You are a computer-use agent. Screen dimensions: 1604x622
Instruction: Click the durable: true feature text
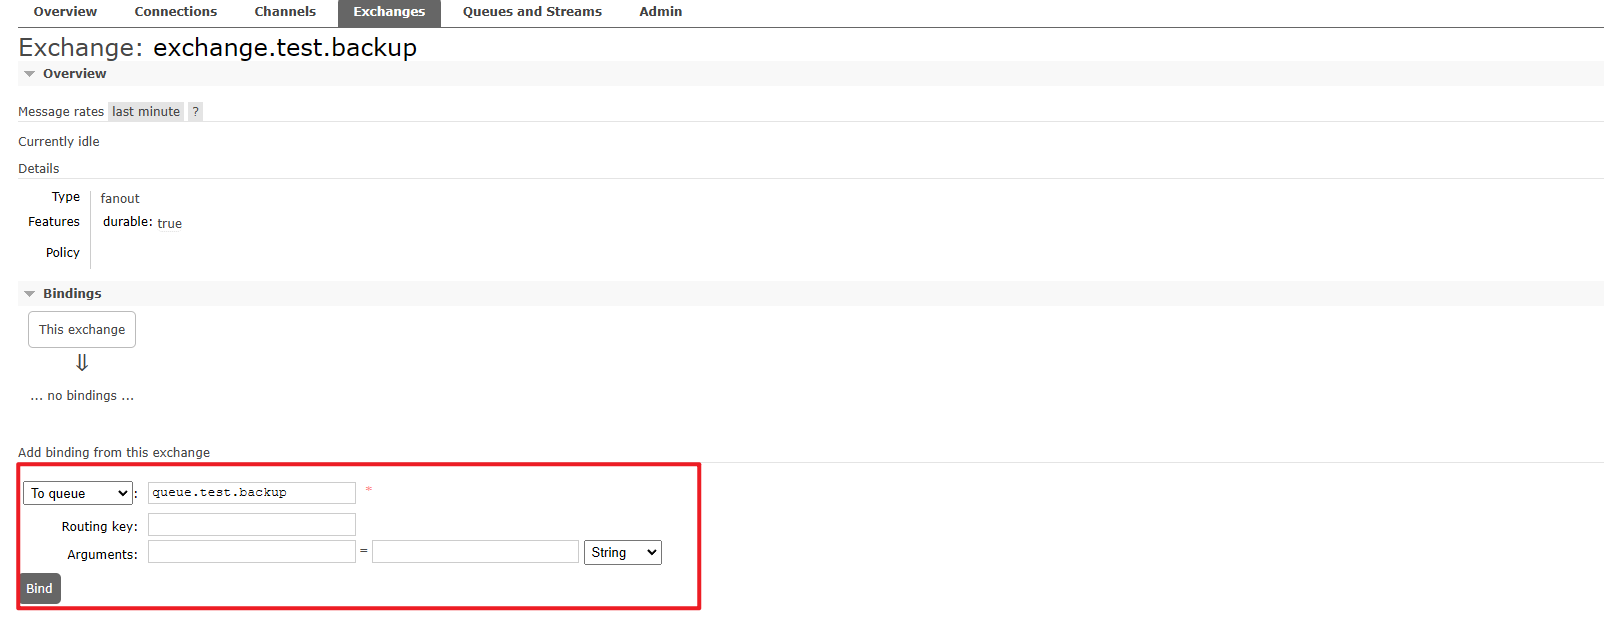click(x=142, y=223)
